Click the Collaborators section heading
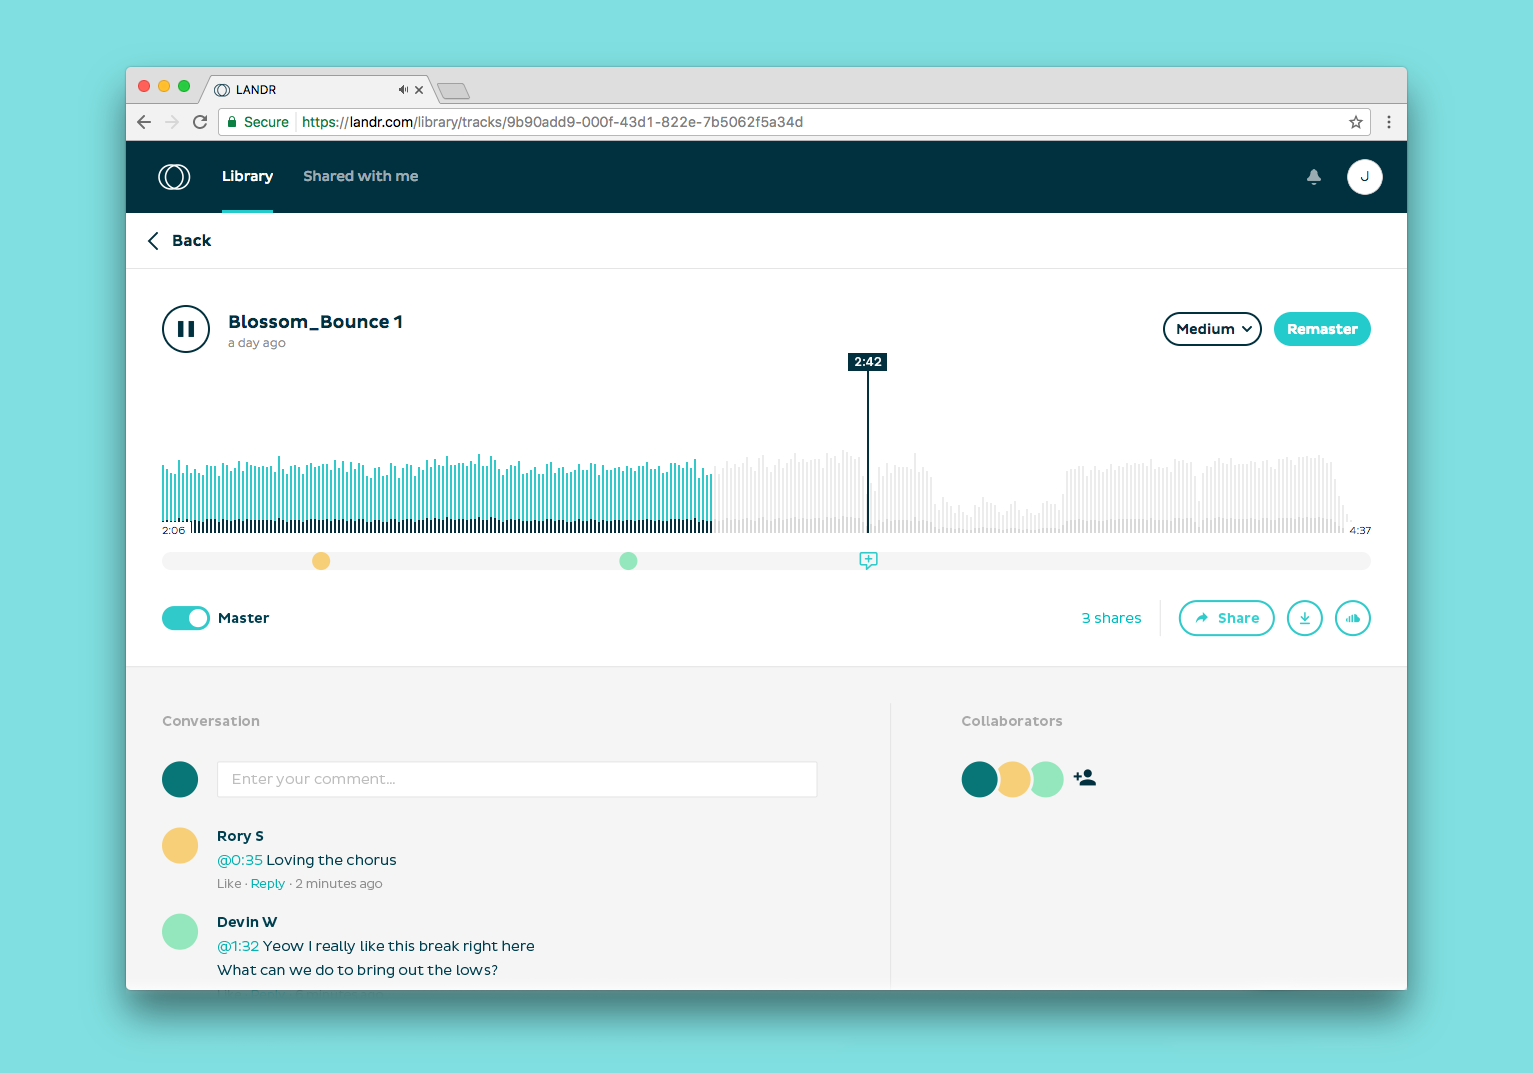Viewport: 1533px width, 1073px height. tap(1012, 721)
